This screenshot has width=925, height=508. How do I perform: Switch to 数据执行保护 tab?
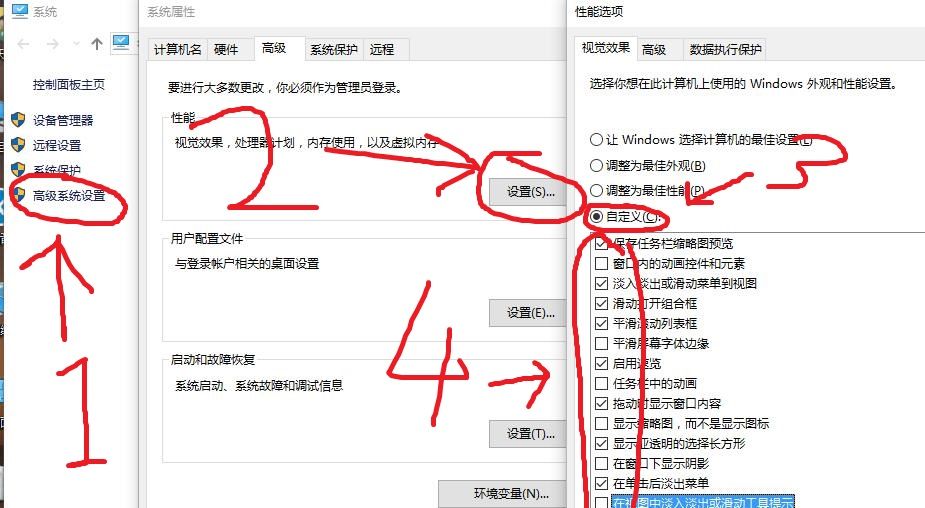725,50
